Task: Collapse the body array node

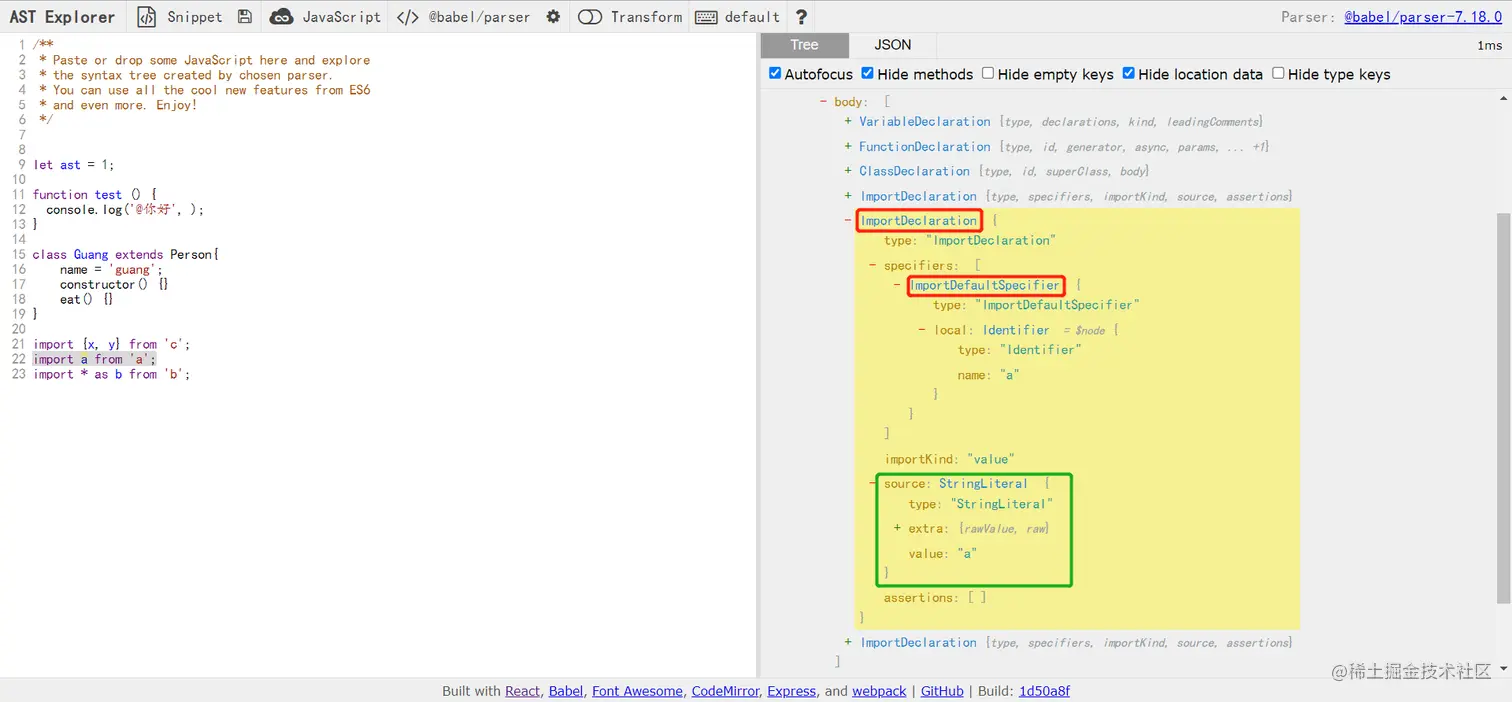Action: [824, 102]
